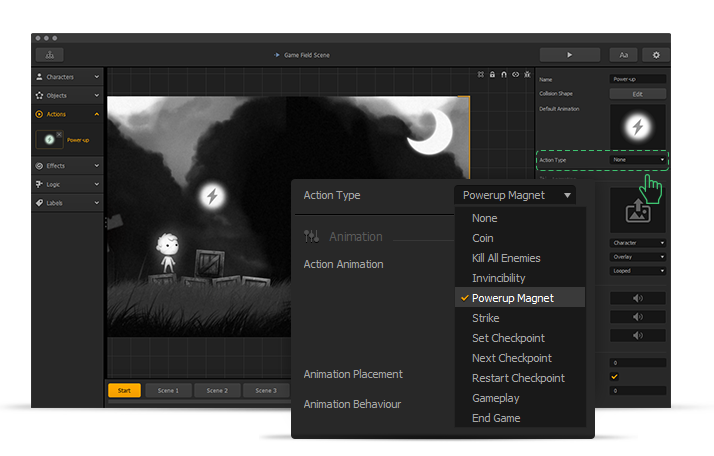Click the third speaker sound slot

point(638,335)
